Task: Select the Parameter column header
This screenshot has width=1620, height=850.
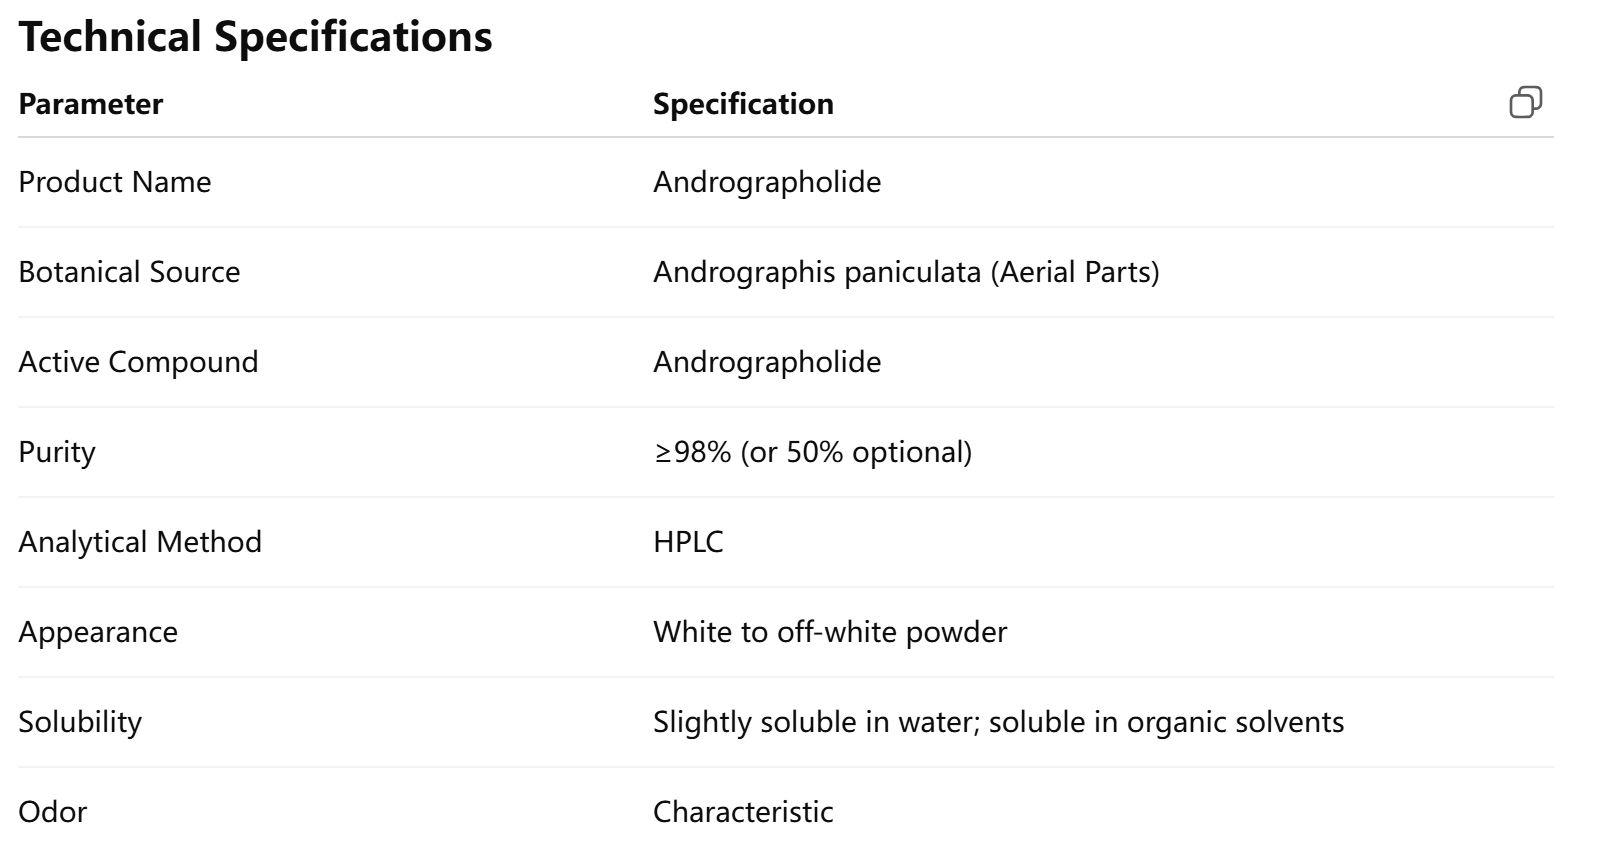Action: 89,104
